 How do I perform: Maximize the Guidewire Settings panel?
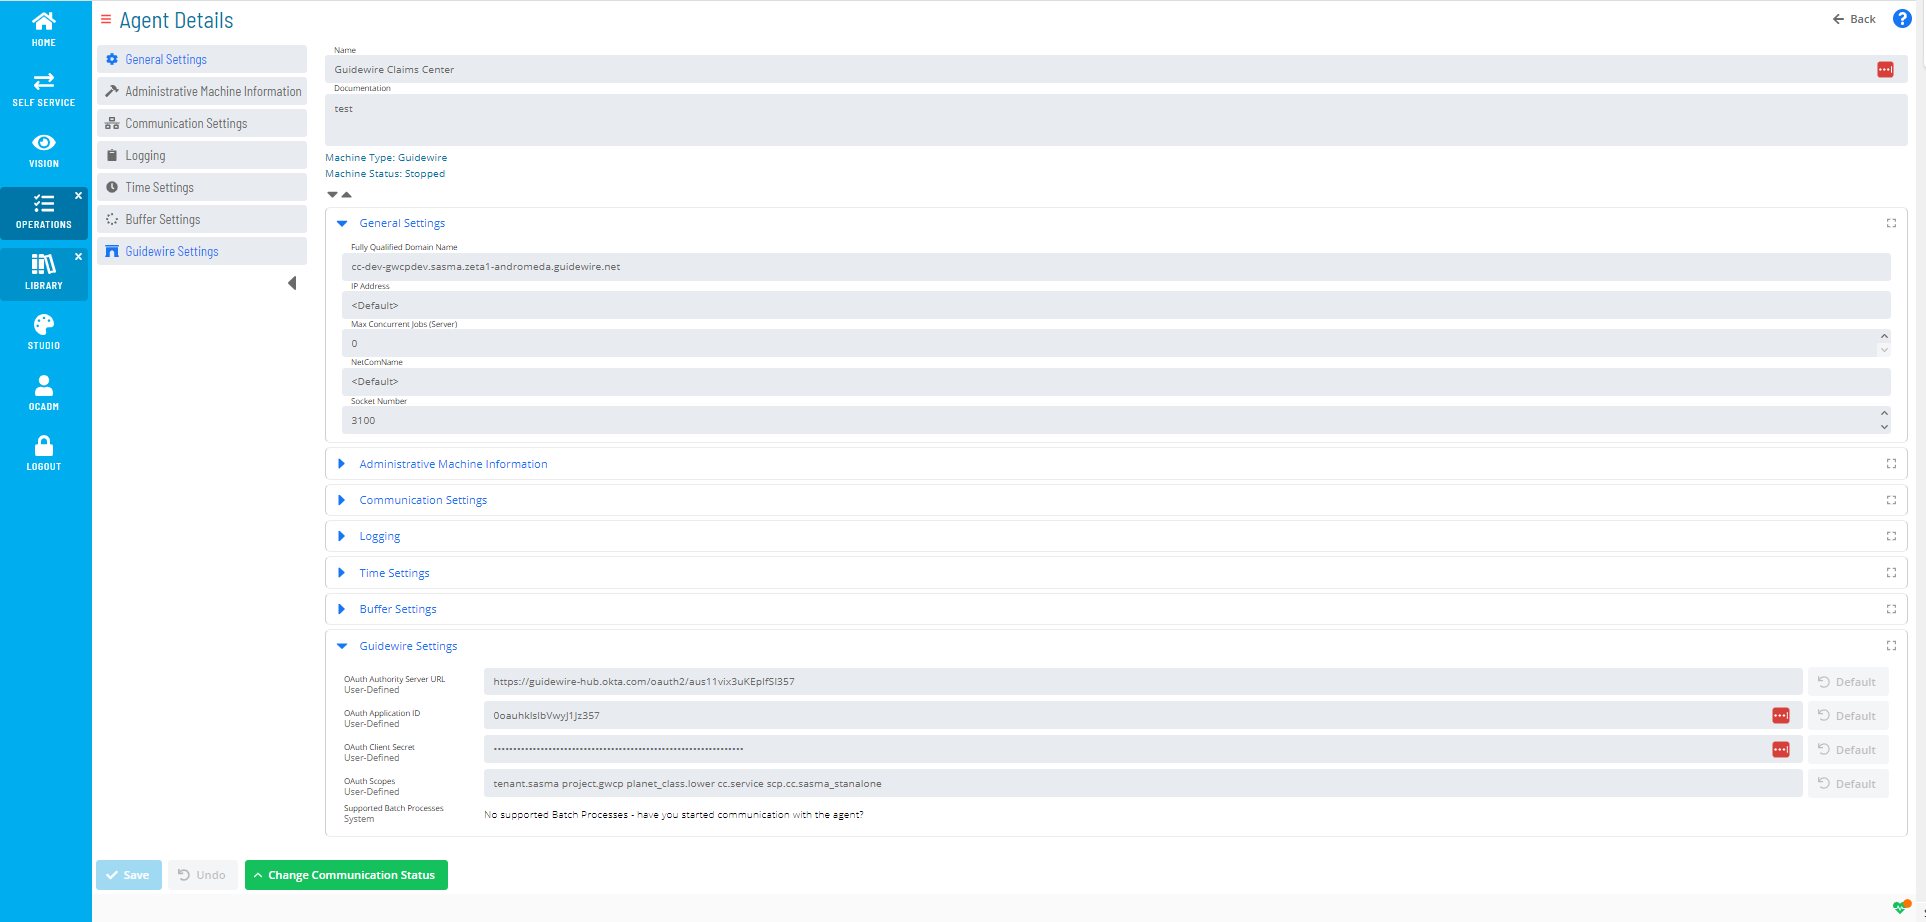(x=1891, y=646)
